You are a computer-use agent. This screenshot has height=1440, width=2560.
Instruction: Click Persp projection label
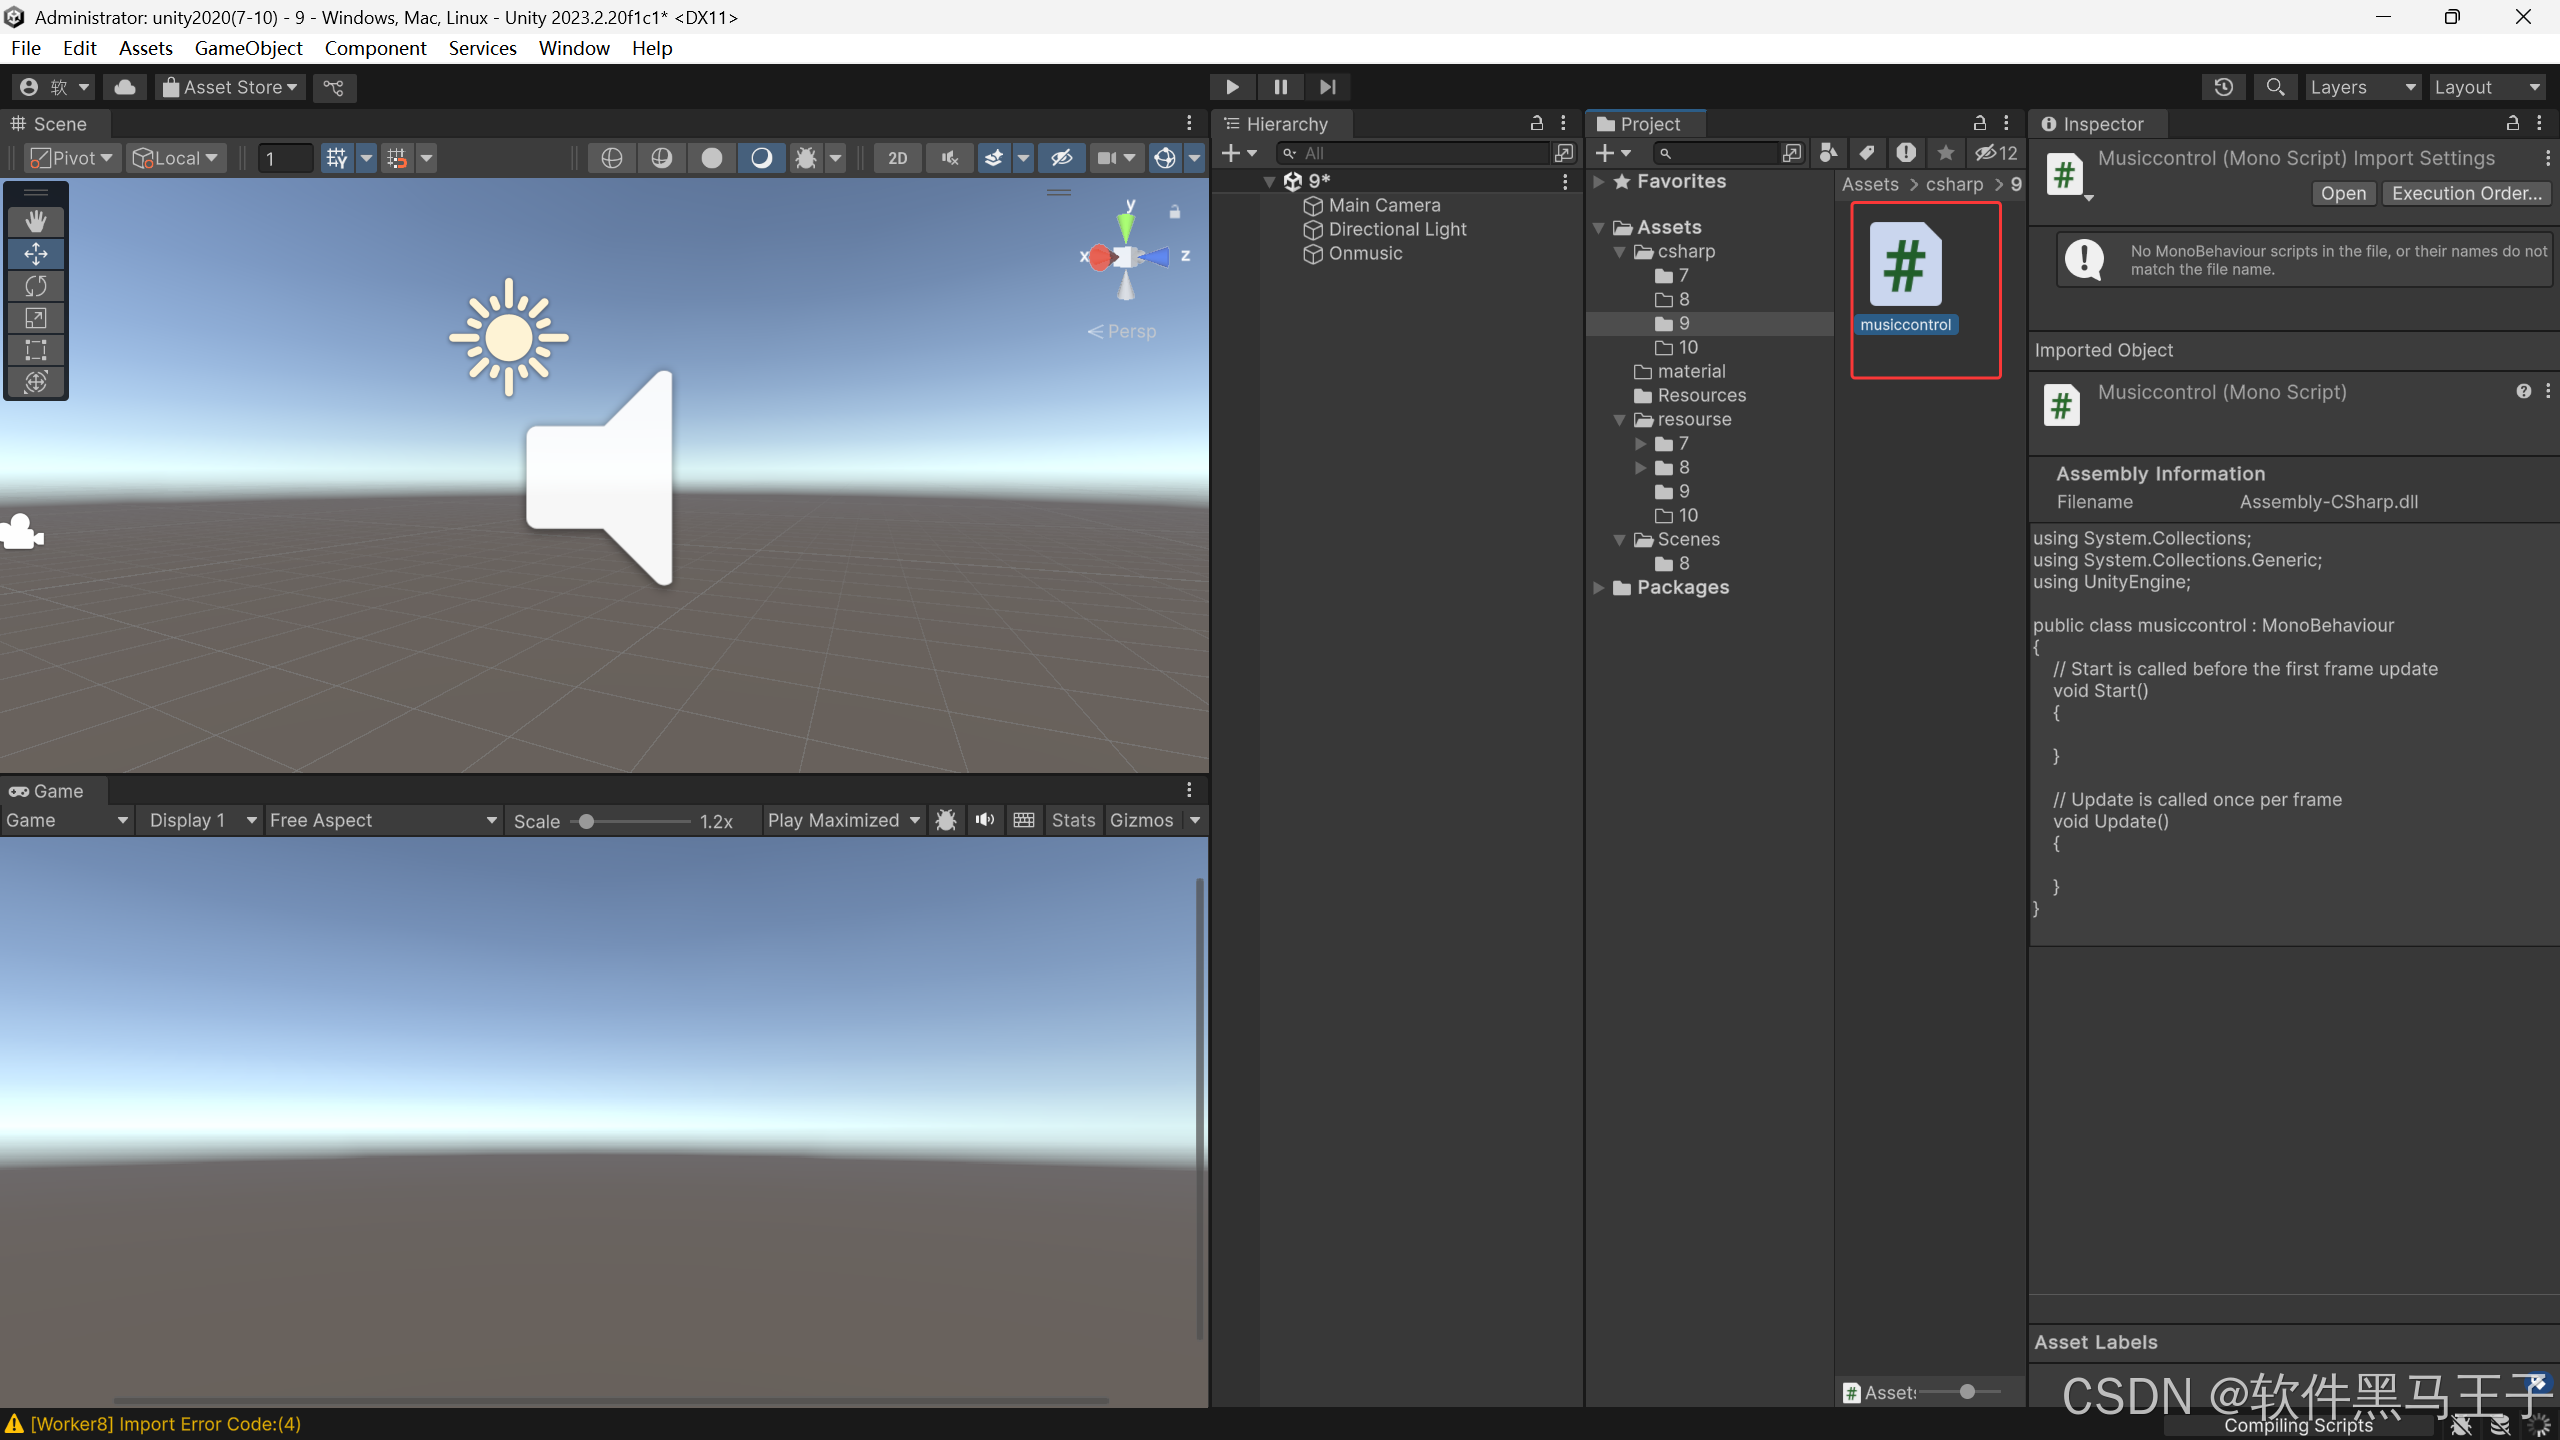[1131, 331]
